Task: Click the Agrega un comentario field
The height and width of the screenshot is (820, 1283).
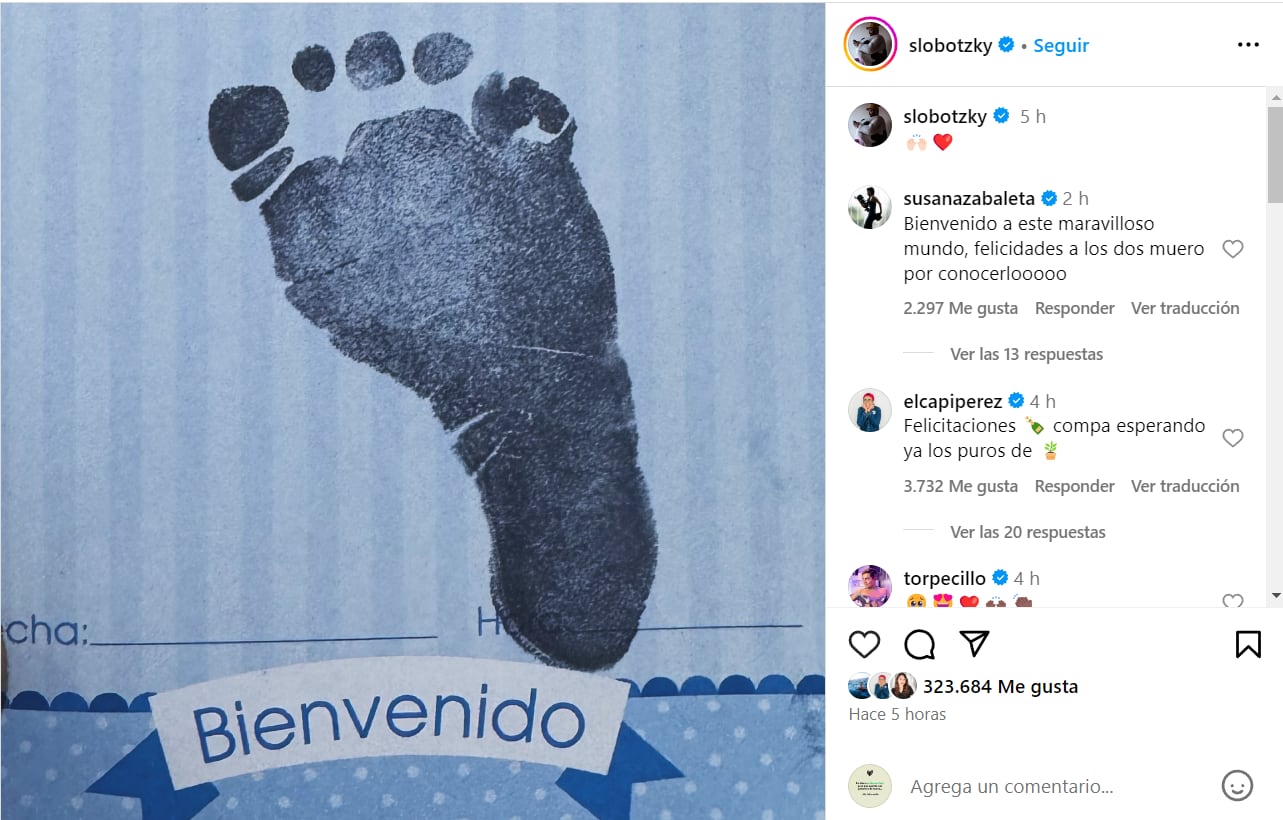Action: click(x=1055, y=786)
